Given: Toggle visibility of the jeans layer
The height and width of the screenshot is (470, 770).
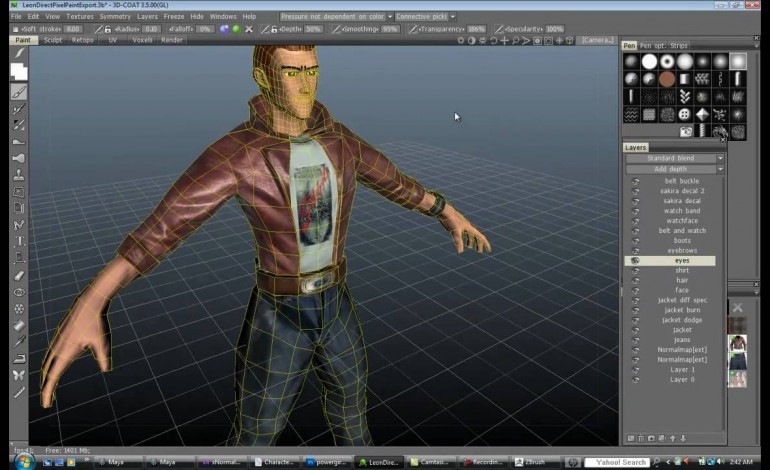Looking at the screenshot, I should click(635, 340).
